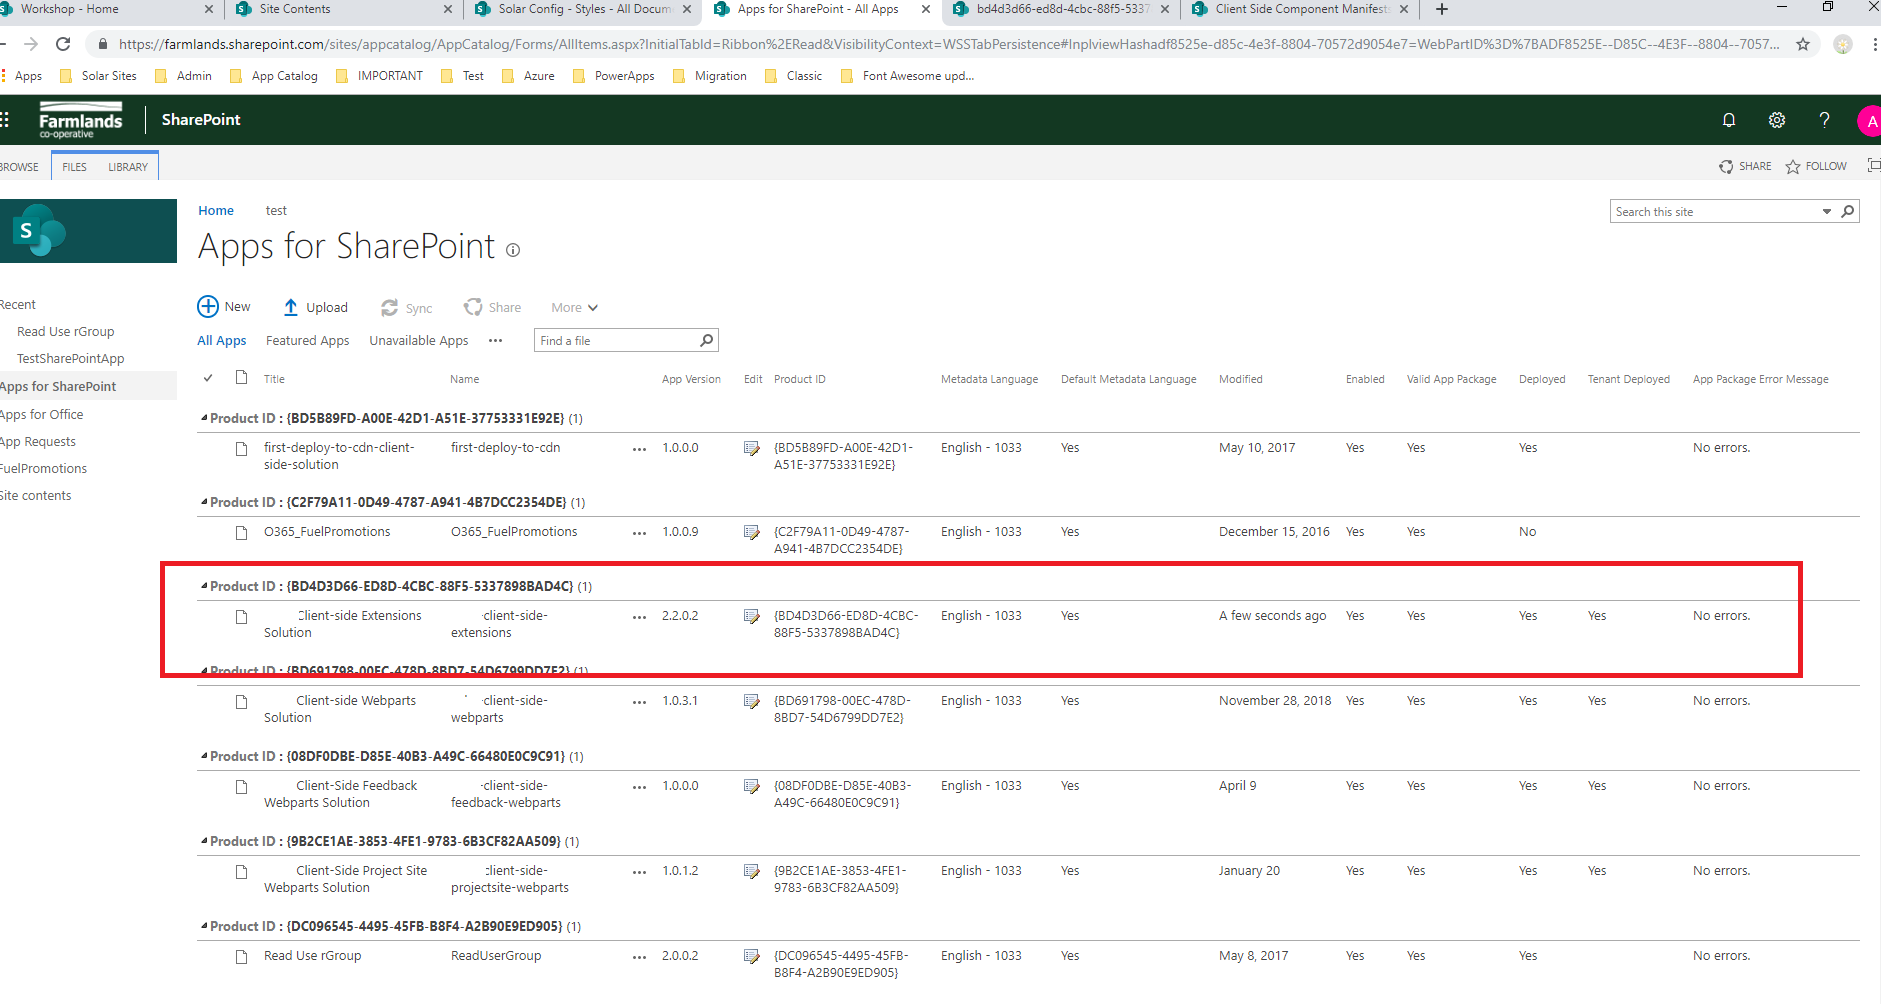Select the All Apps view
Screen dimensions: 1881x1004
coord(221,340)
